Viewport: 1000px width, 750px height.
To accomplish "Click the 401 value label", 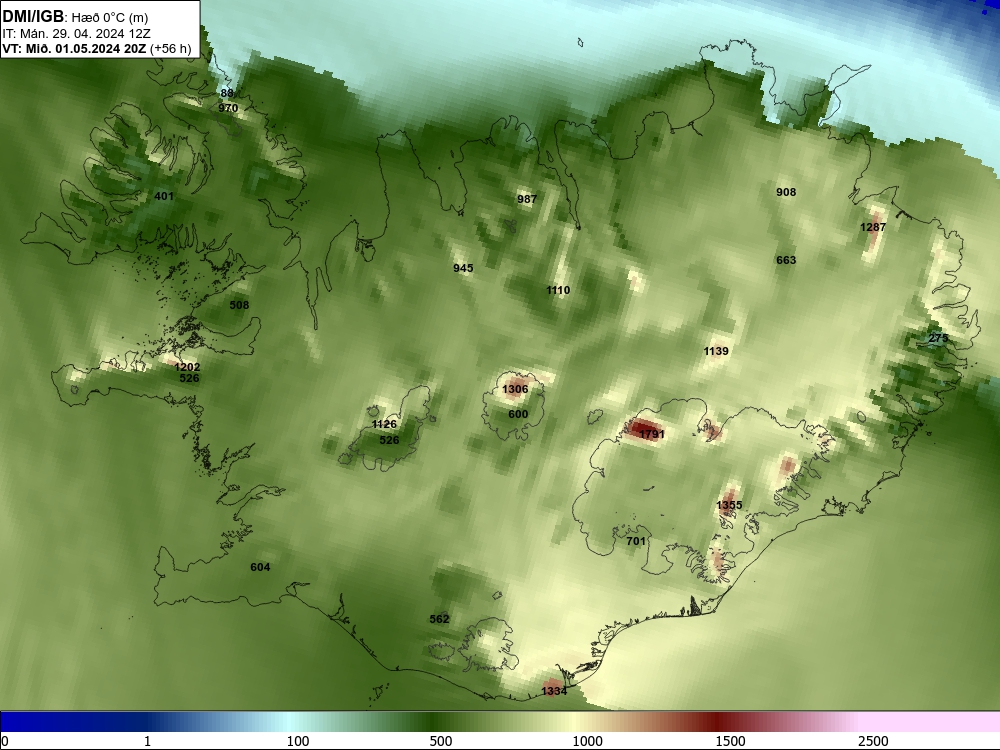I will 164,196.
